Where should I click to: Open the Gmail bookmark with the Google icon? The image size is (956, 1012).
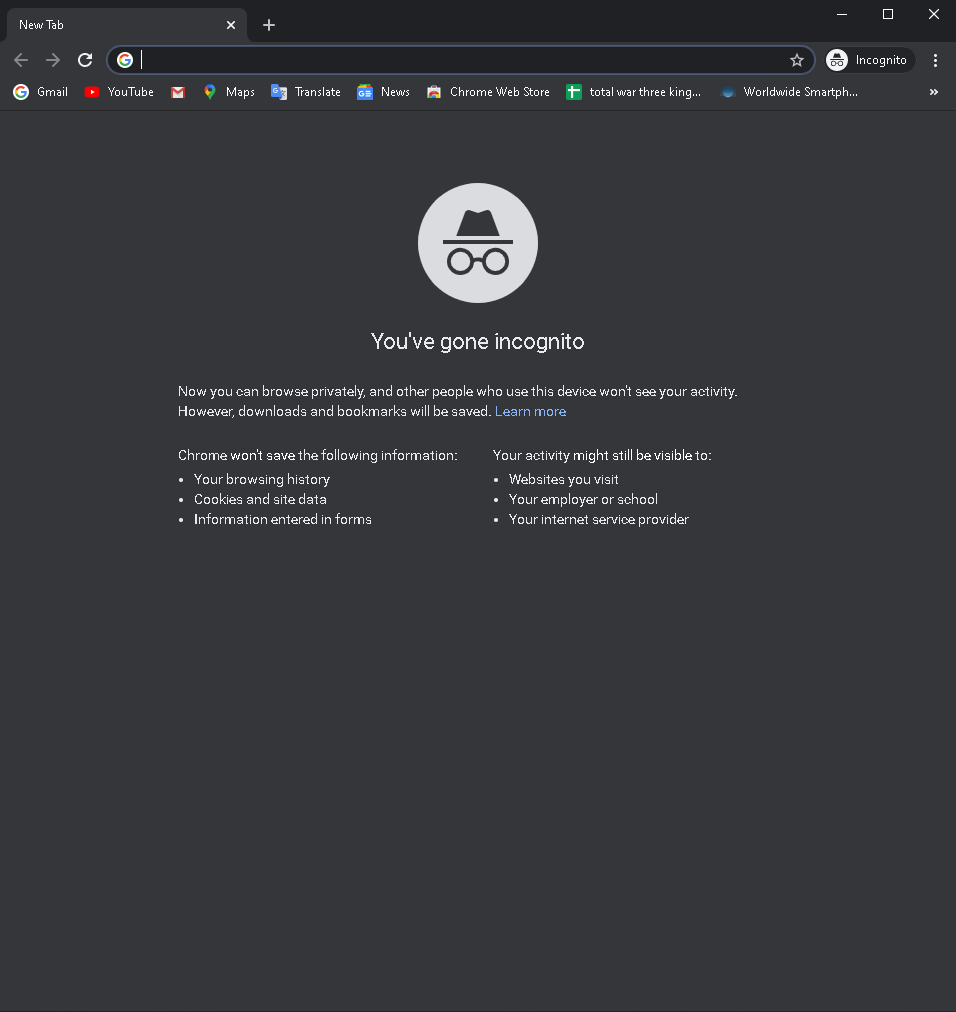click(40, 92)
